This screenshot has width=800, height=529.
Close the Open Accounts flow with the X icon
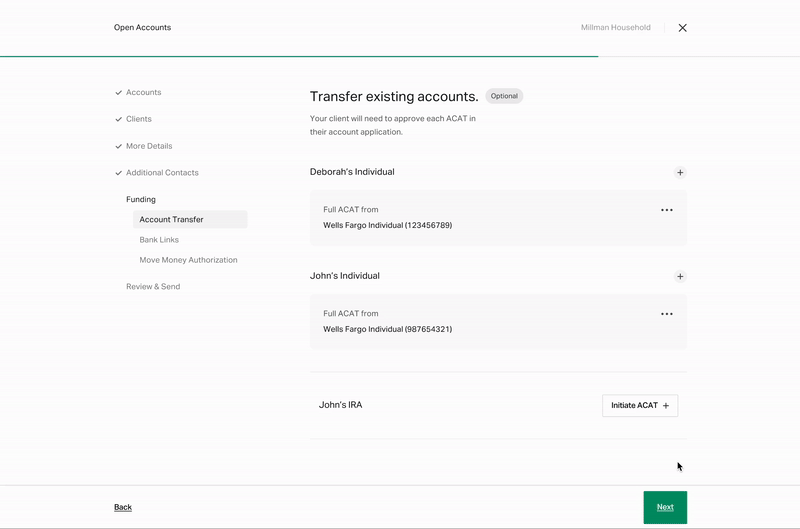(682, 28)
